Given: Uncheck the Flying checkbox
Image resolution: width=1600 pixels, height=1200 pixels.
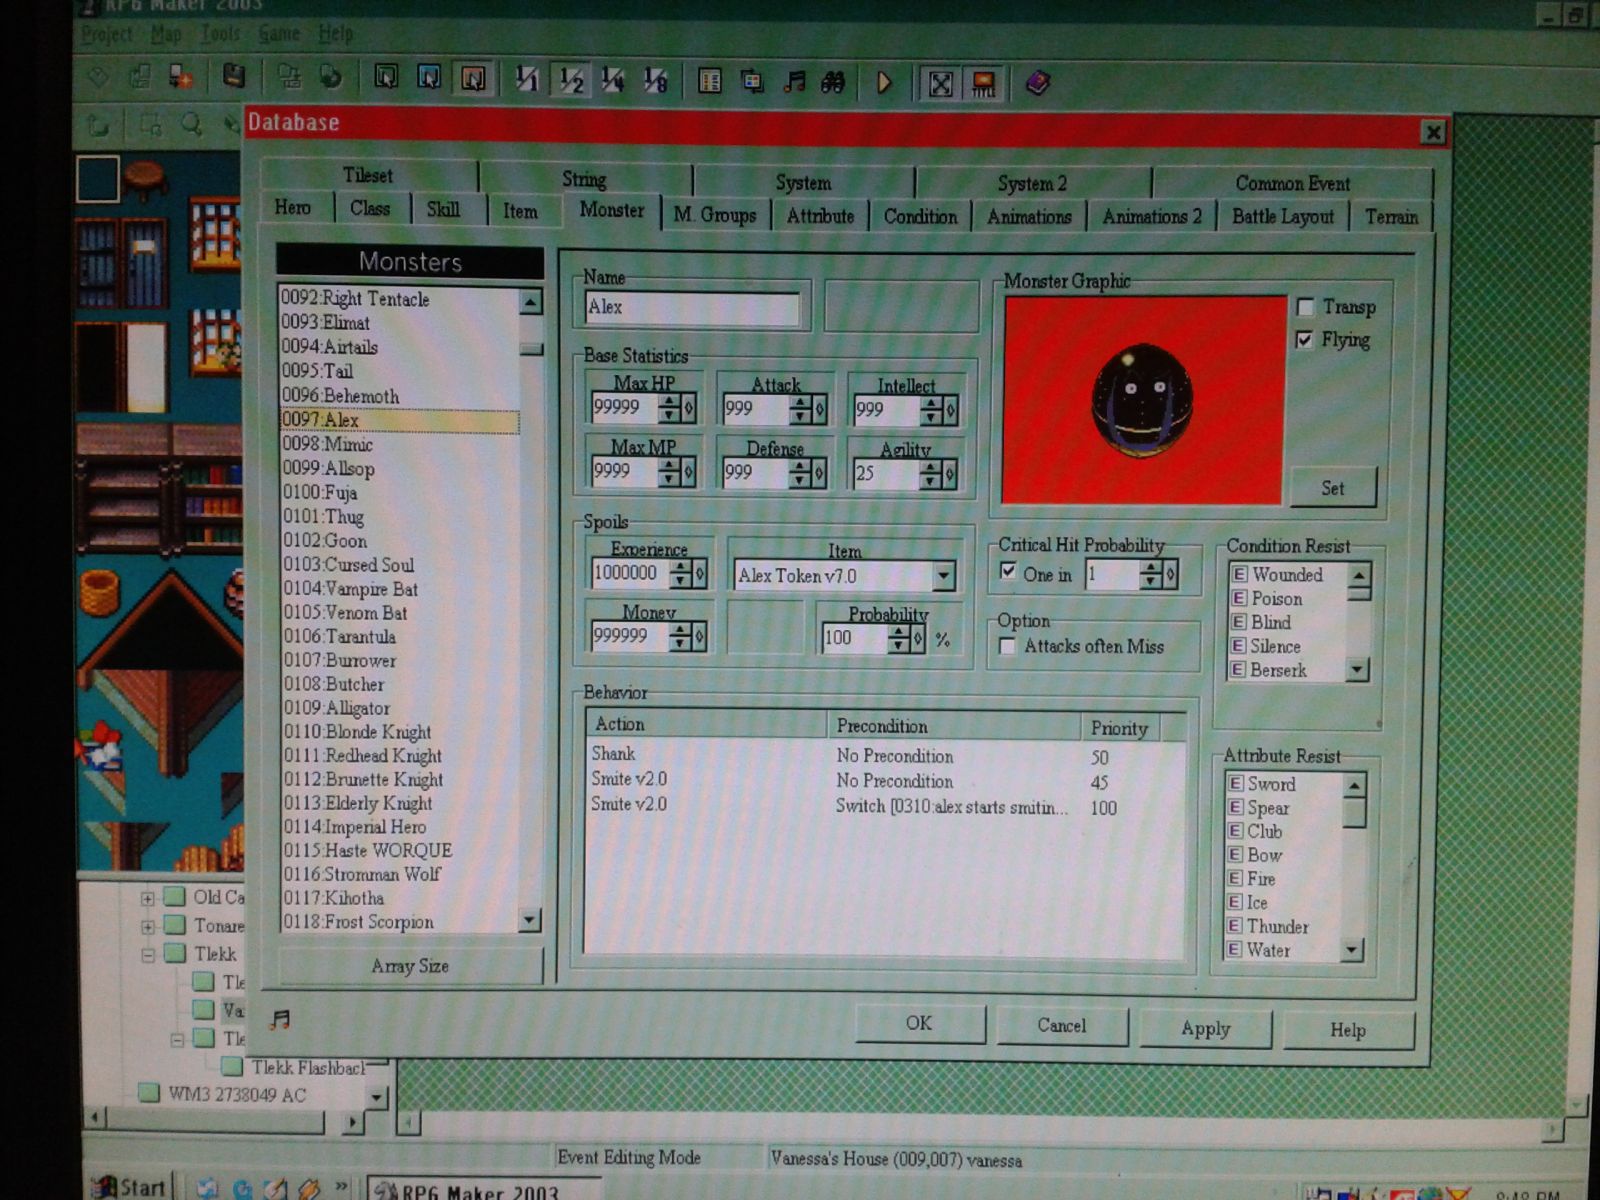Looking at the screenshot, I should click(x=1304, y=340).
